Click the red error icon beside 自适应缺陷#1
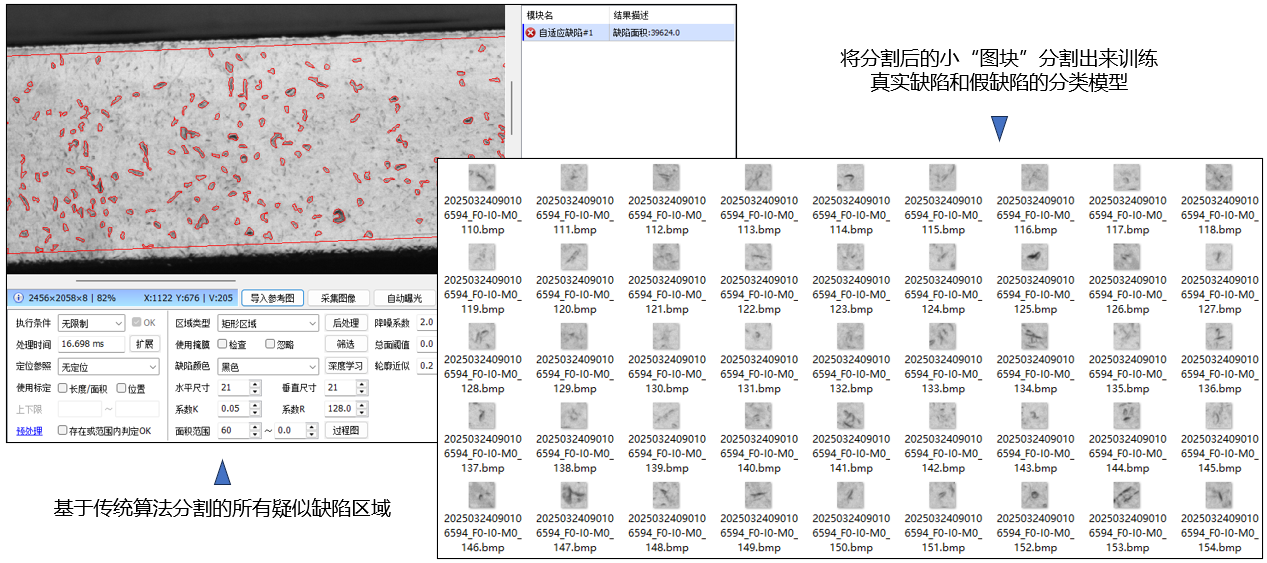 coord(530,33)
